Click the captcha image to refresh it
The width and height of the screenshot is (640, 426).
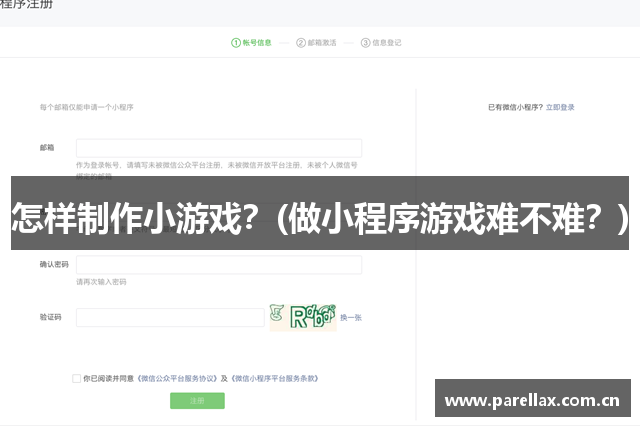click(303, 317)
